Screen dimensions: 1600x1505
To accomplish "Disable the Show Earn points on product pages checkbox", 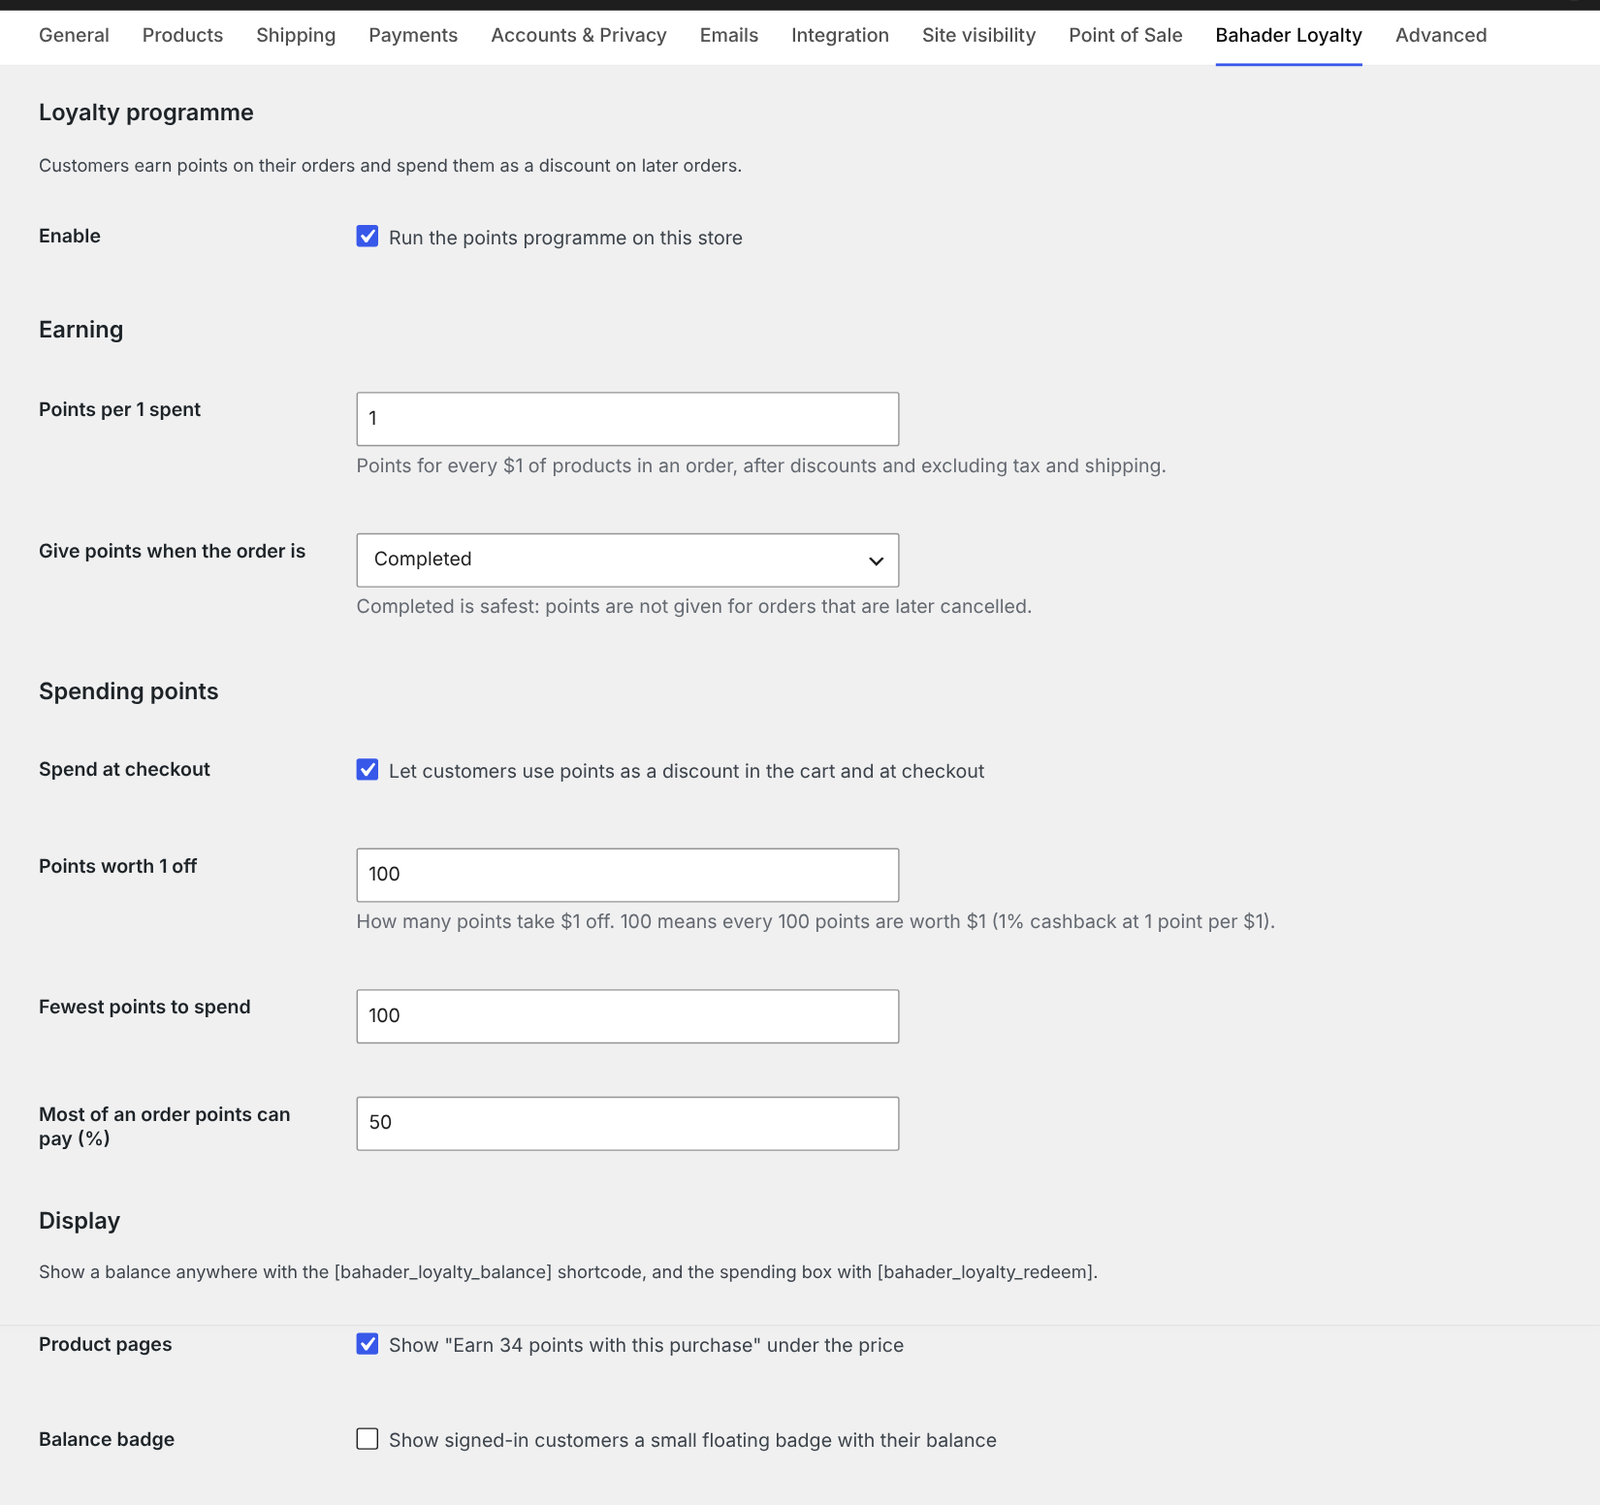I will coord(367,1343).
